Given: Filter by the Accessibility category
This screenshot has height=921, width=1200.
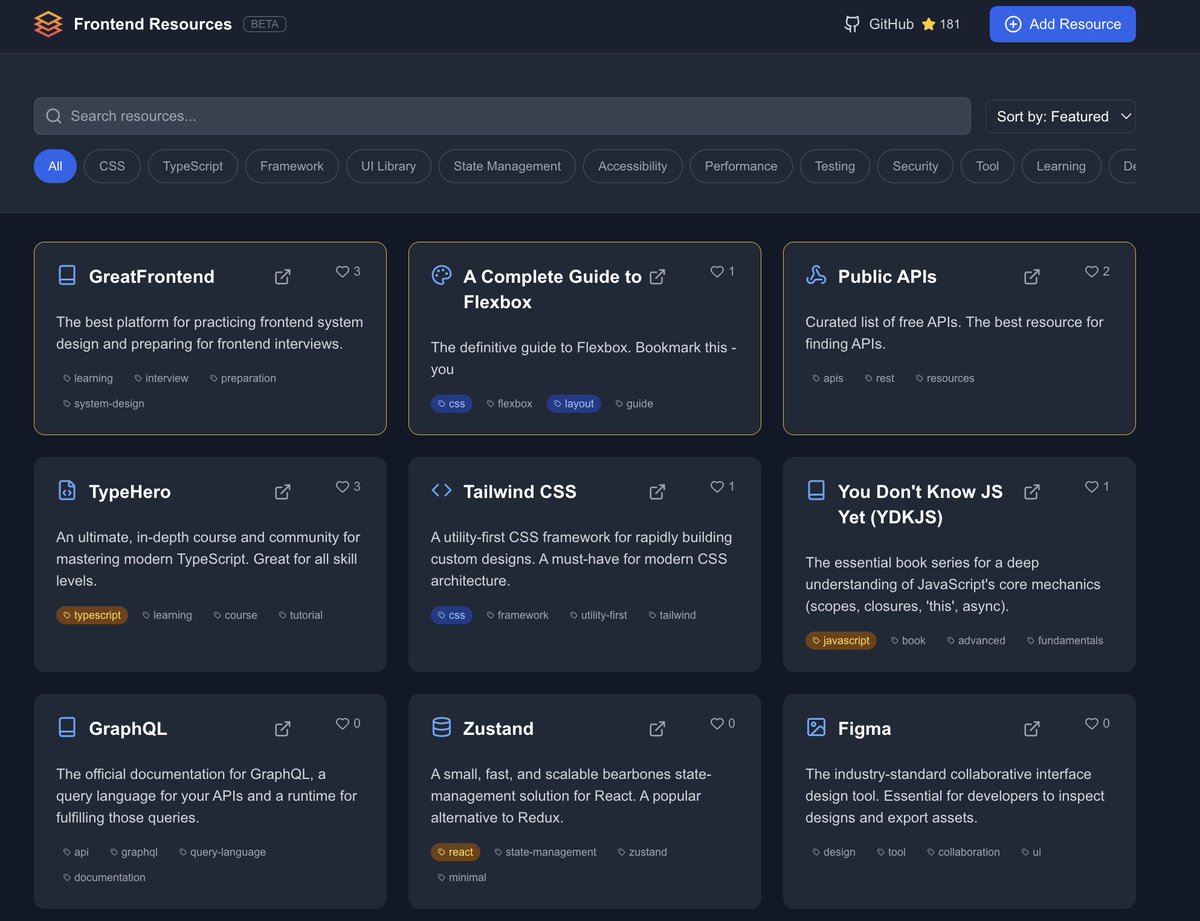Looking at the screenshot, I should (632, 166).
